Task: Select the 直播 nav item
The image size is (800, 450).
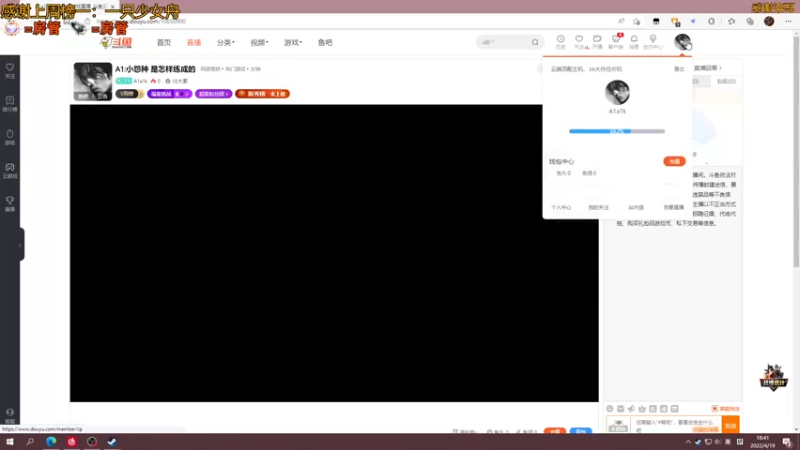Action: pyautogui.click(x=194, y=43)
